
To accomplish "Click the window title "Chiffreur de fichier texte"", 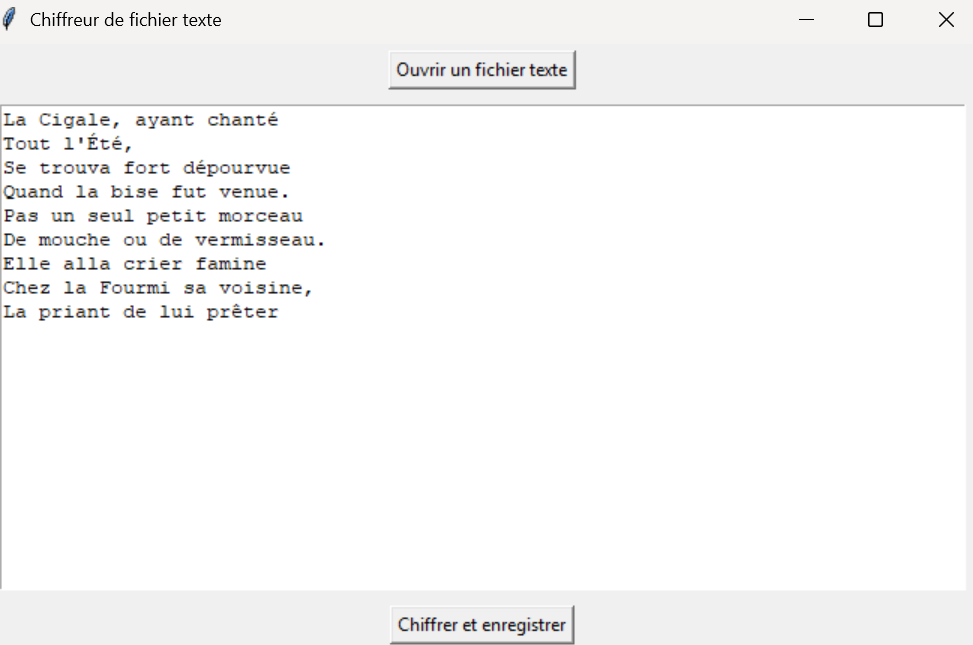I will (x=126, y=20).
